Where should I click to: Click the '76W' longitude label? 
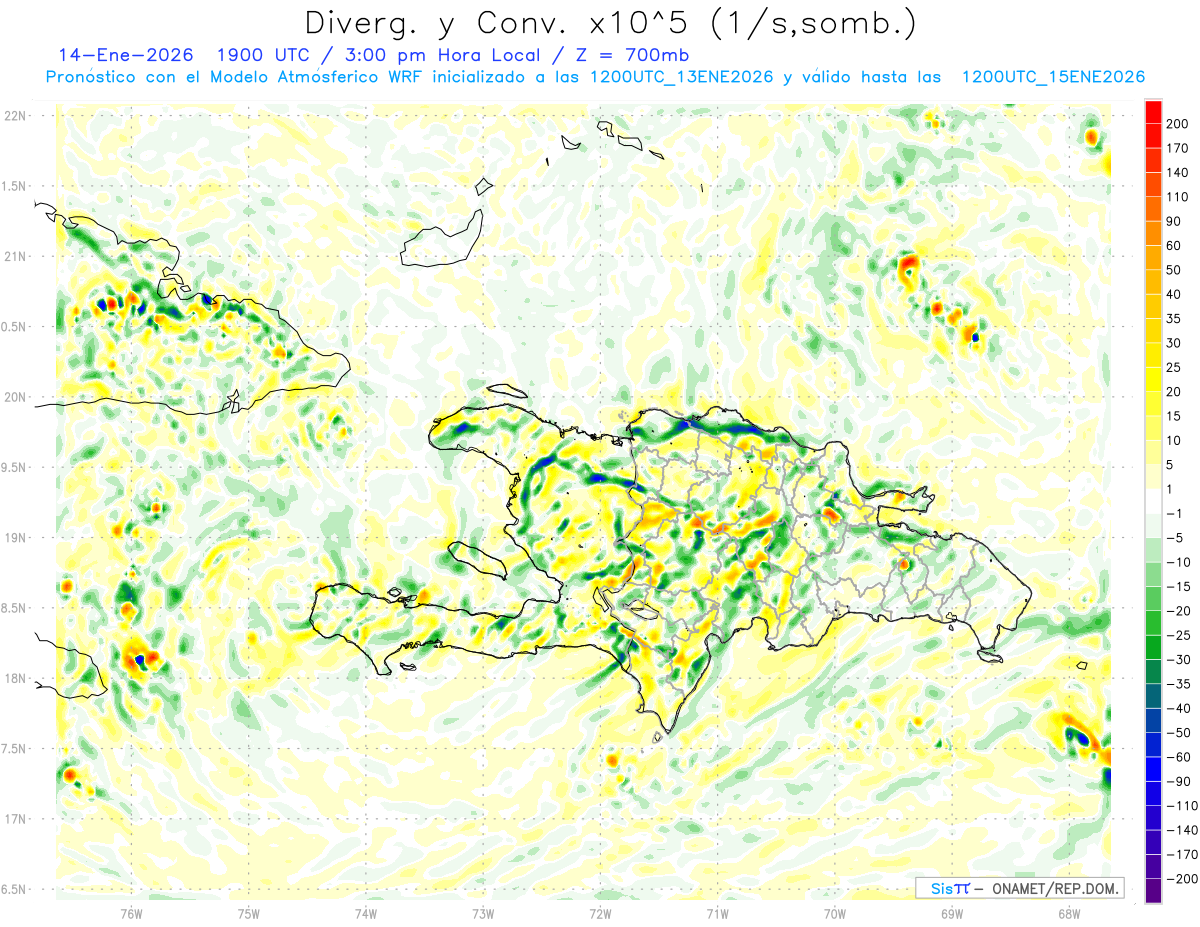click(x=131, y=913)
